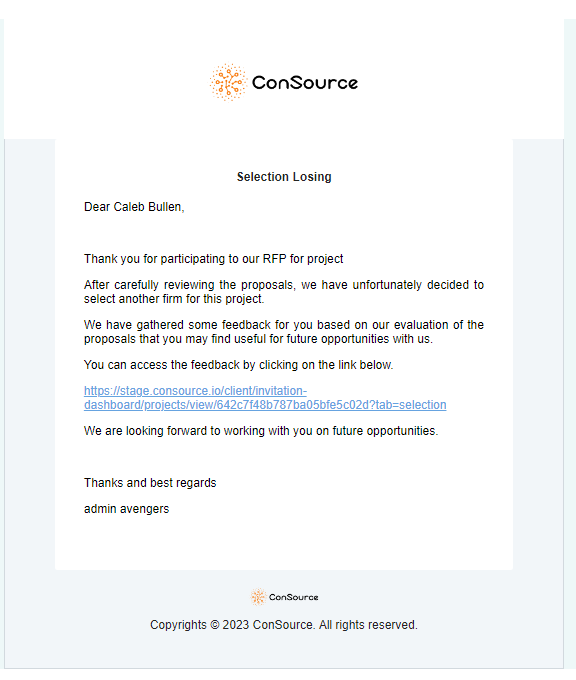Click the footer ConSource wordmark
The image size is (576, 680).
point(294,597)
